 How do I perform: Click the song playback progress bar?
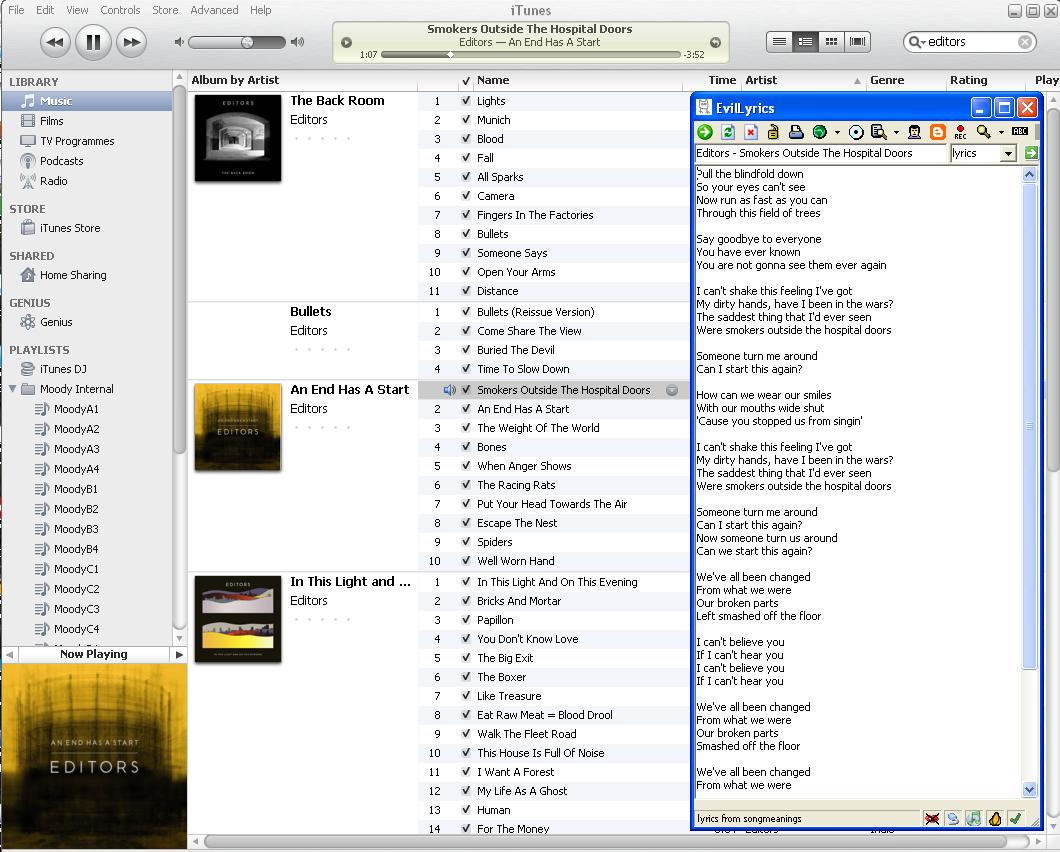coord(530,55)
